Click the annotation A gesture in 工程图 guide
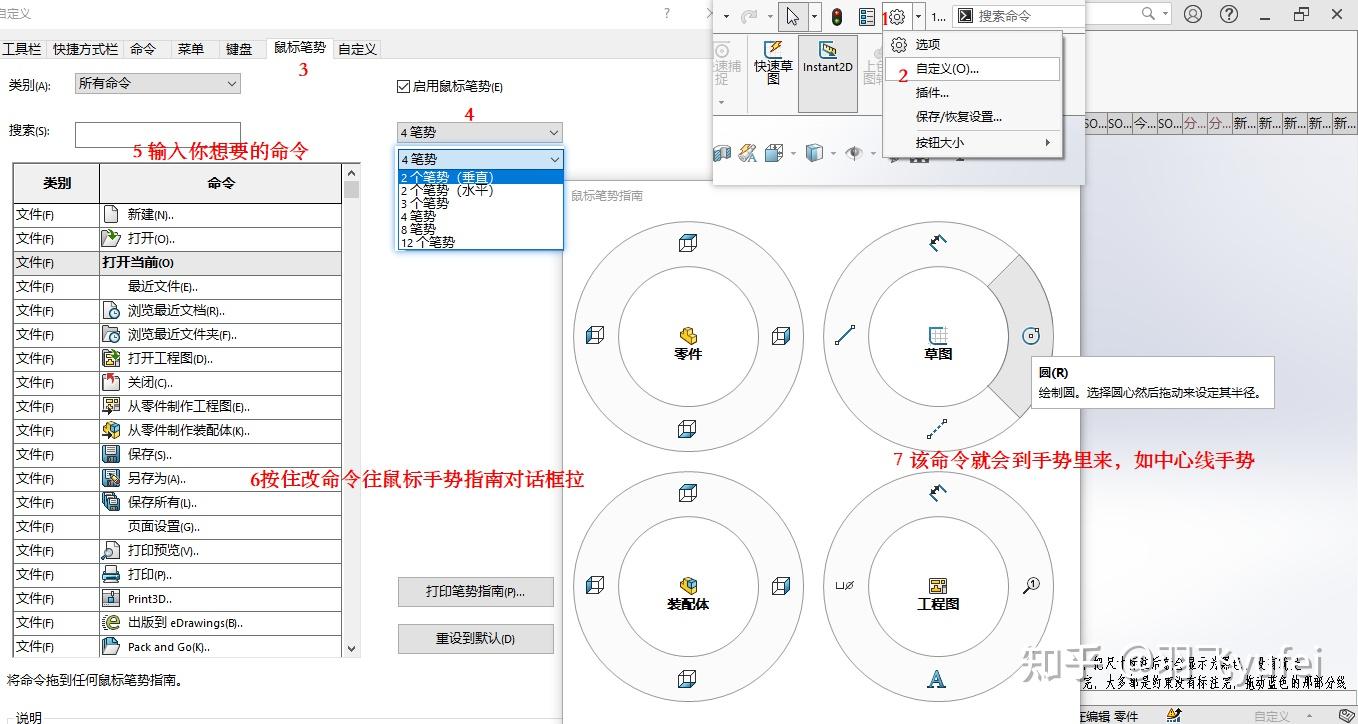This screenshot has height=724, width=1358. 936,679
